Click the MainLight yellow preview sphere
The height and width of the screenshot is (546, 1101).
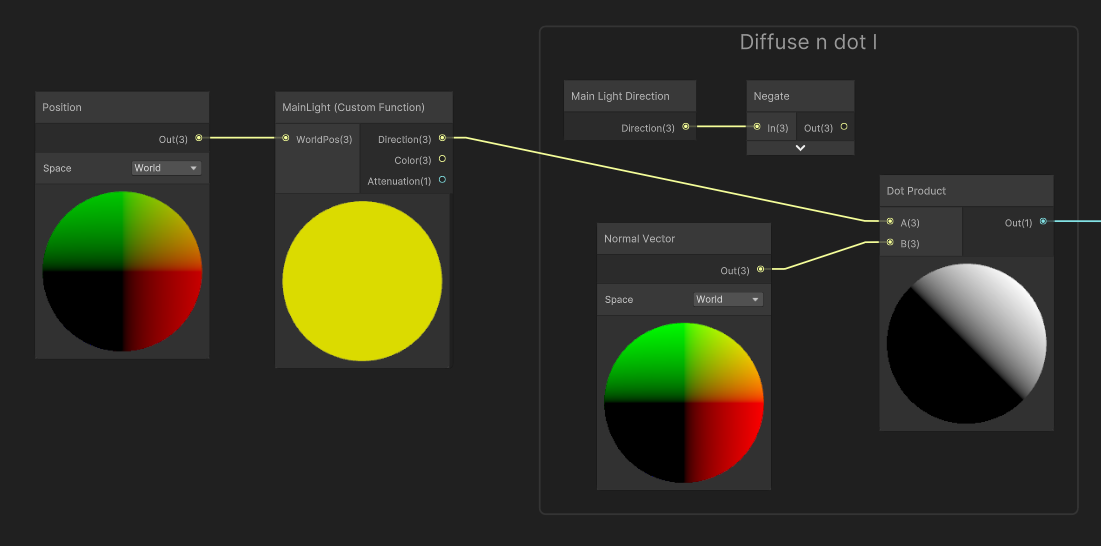(x=362, y=281)
